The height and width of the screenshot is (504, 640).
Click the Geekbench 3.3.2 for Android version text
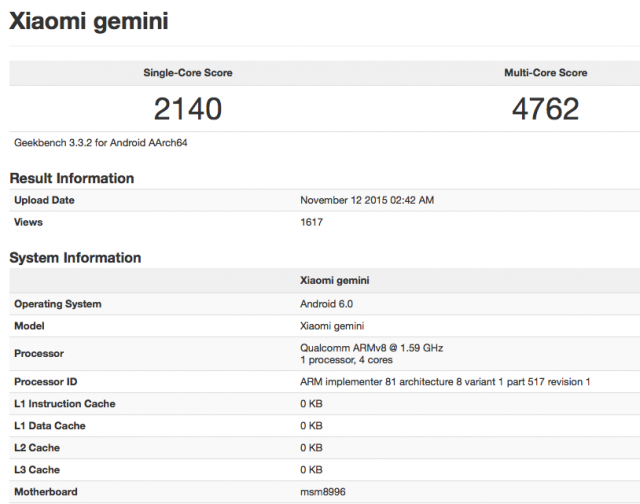pyautogui.click(x=101, y=143)
